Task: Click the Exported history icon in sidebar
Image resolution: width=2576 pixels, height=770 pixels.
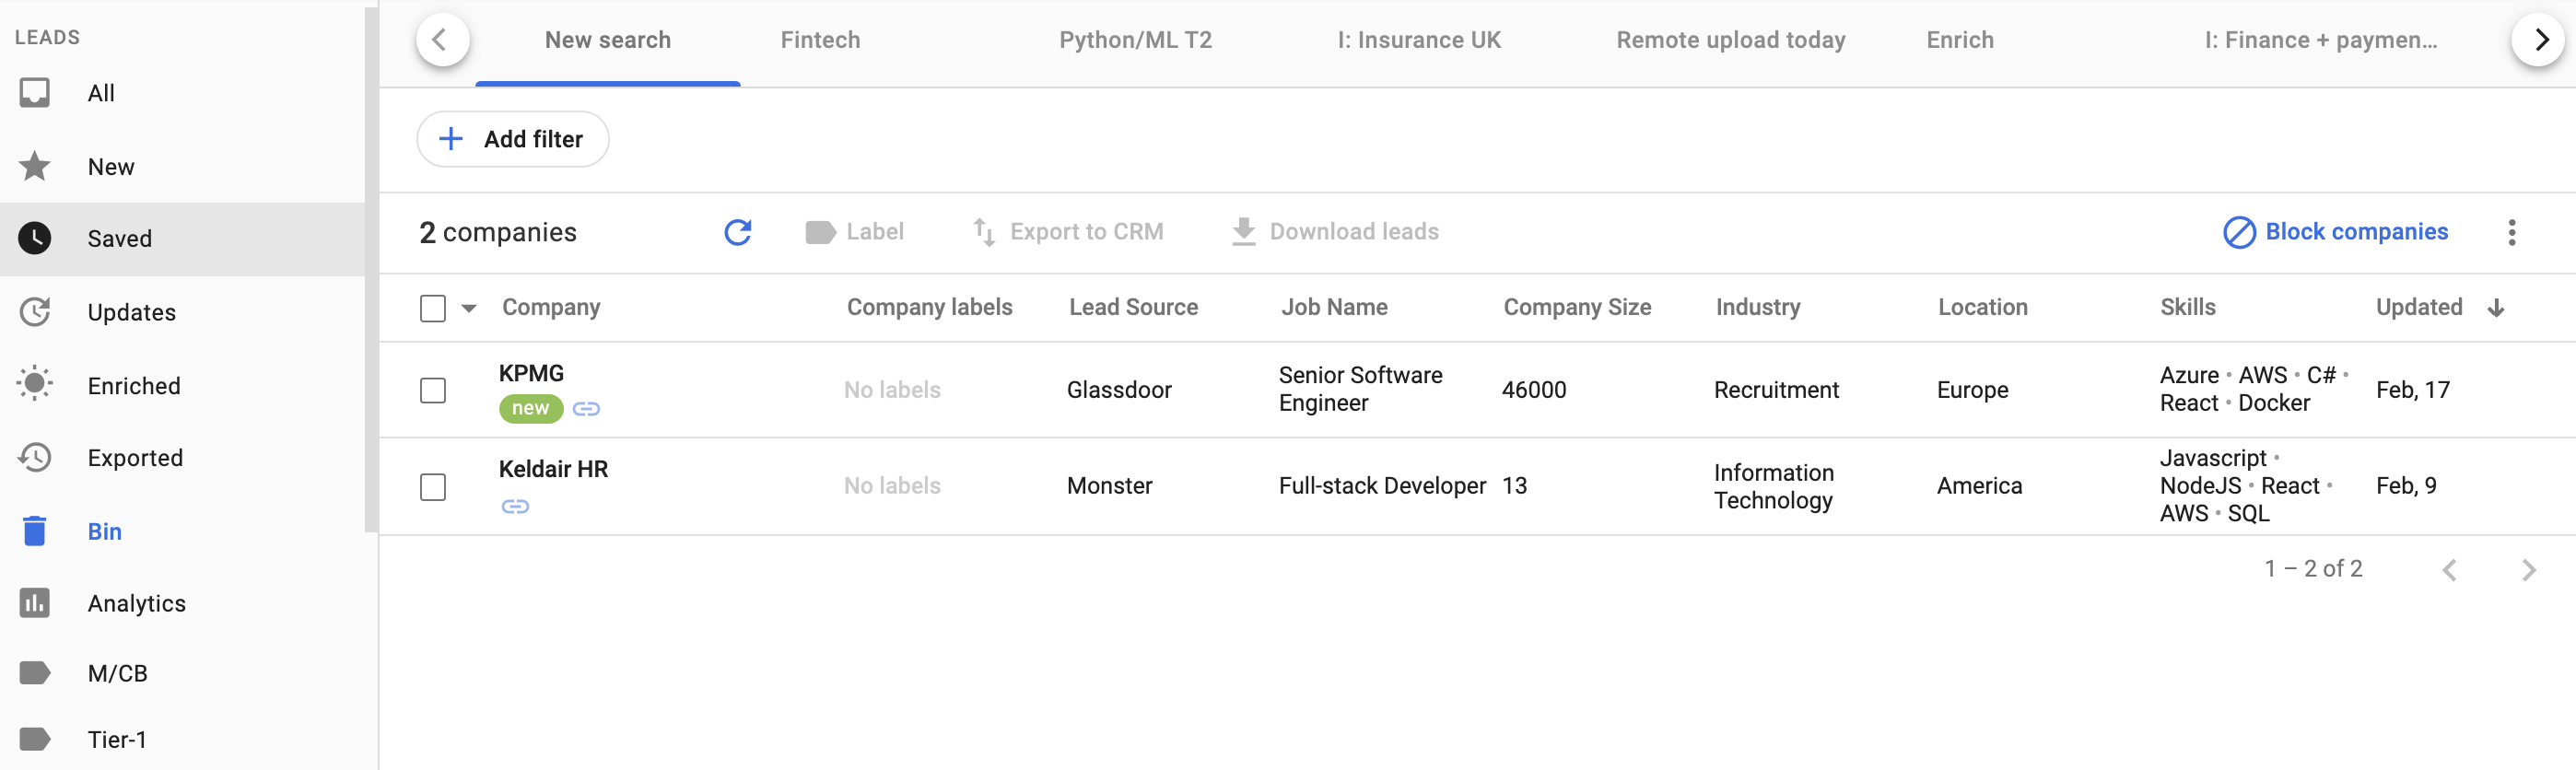Action: (35, 458)
